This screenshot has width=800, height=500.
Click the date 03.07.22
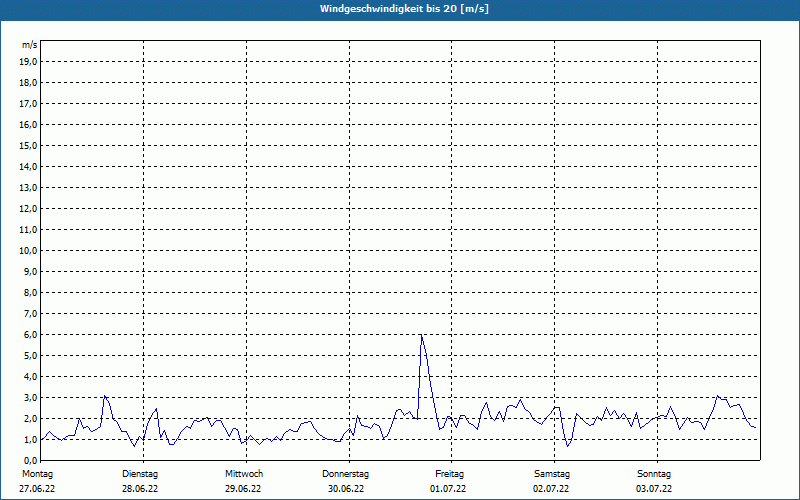click(x=654, y=489)
